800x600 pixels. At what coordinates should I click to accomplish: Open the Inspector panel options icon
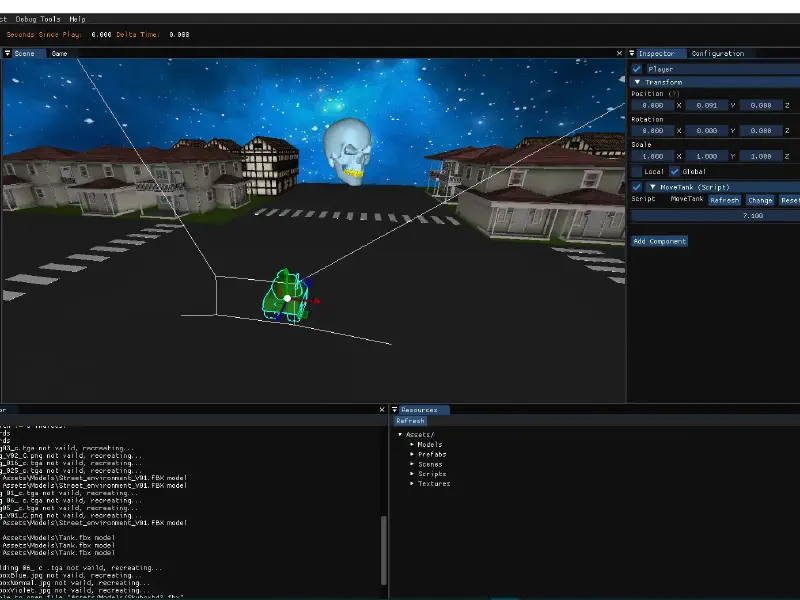(x=631, y=52)
